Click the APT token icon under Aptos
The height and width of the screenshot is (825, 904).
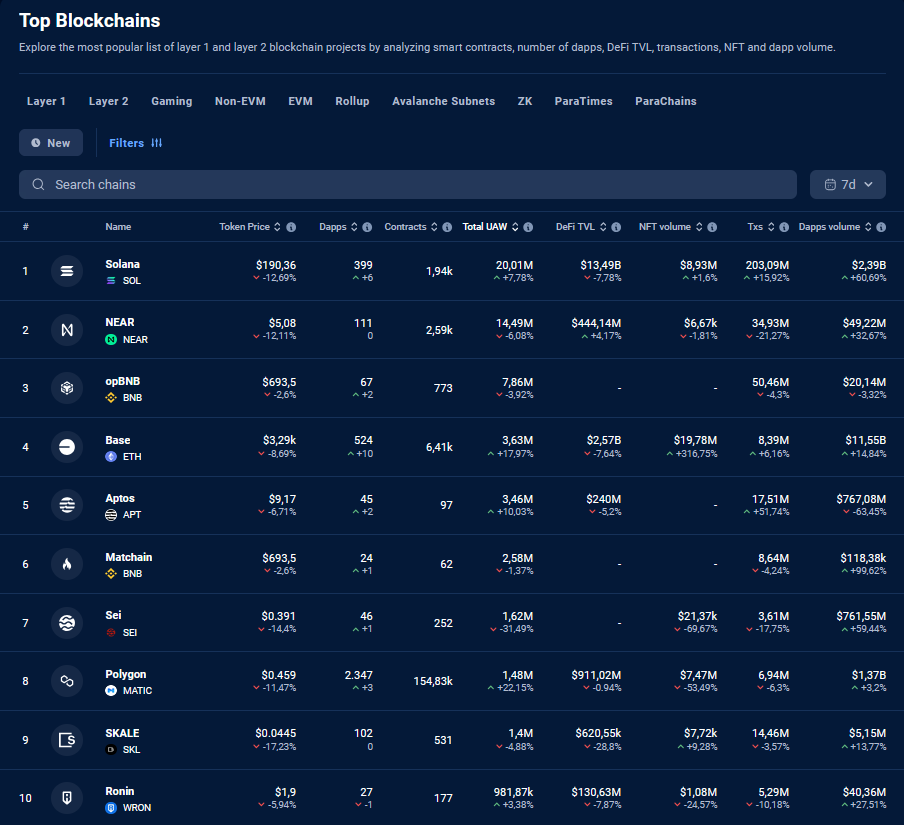(111, 515)
